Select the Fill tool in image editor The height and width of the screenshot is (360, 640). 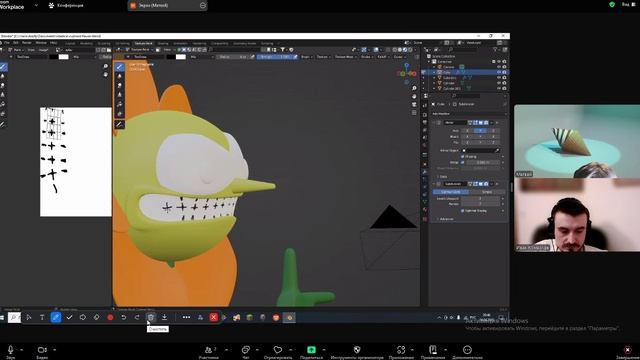(x=3, y=104)
